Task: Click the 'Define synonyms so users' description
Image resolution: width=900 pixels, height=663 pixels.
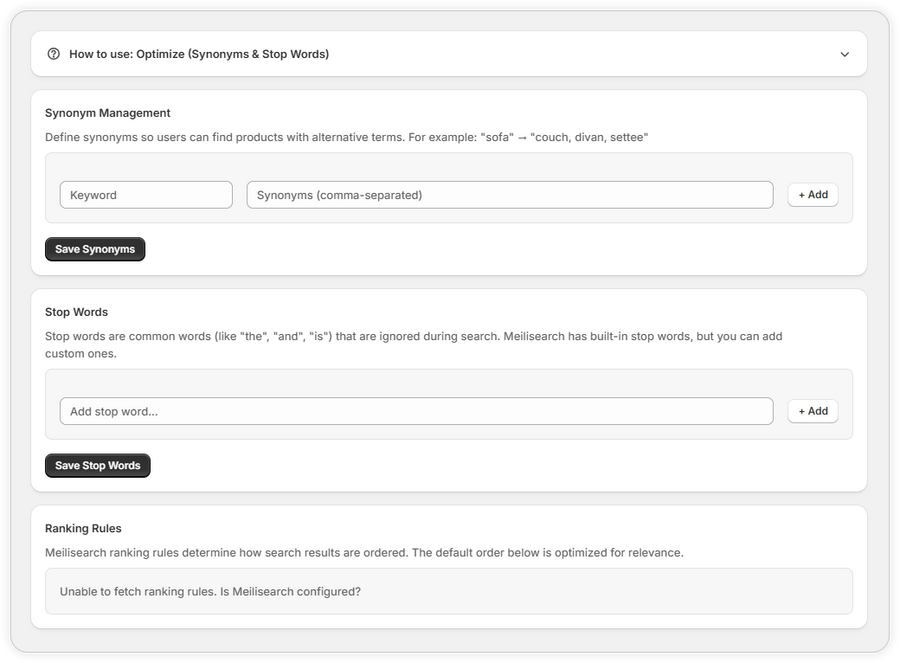Action: point(346,138)
